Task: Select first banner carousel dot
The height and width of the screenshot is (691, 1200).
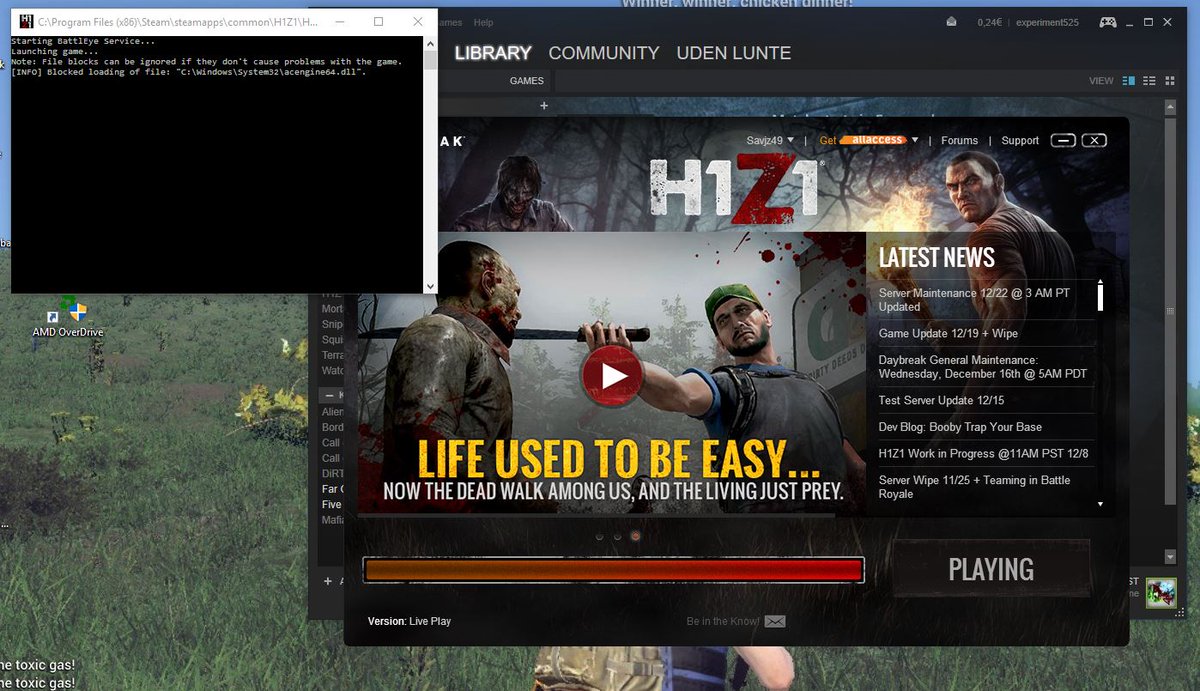Action: pos(599,536)
